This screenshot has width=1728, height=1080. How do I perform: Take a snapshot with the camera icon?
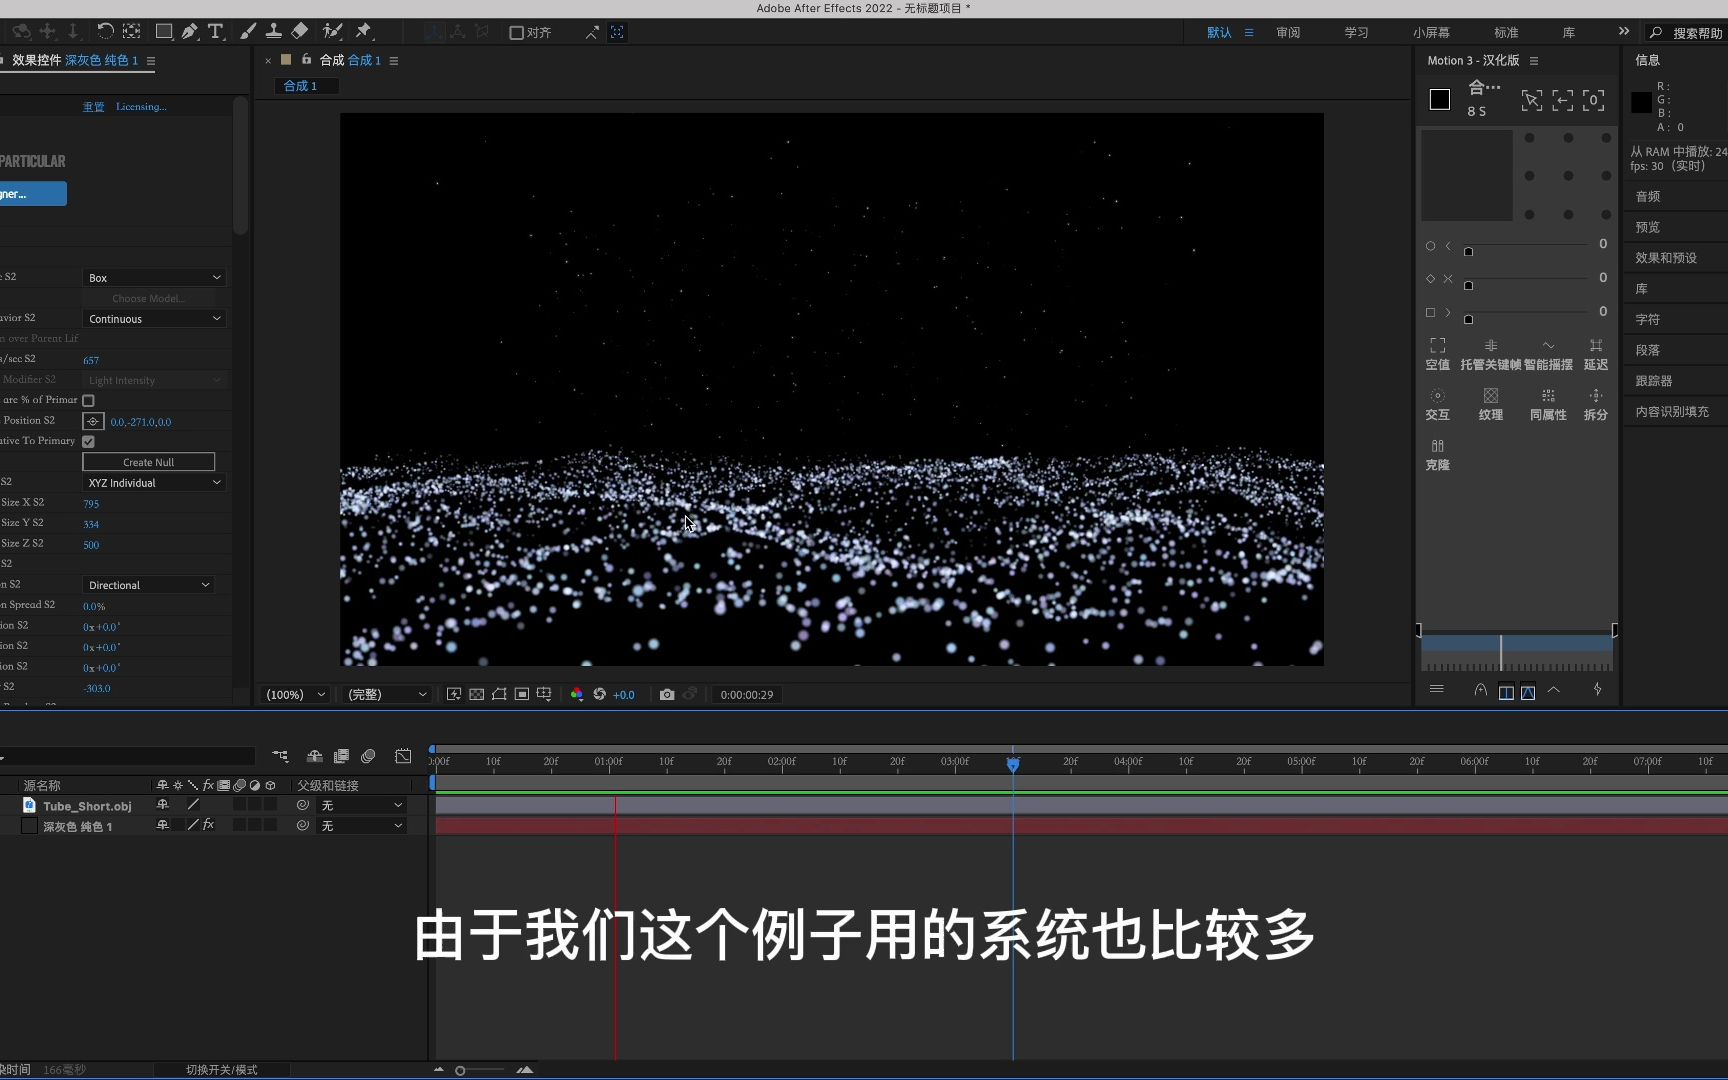click(x=667, y=694)
